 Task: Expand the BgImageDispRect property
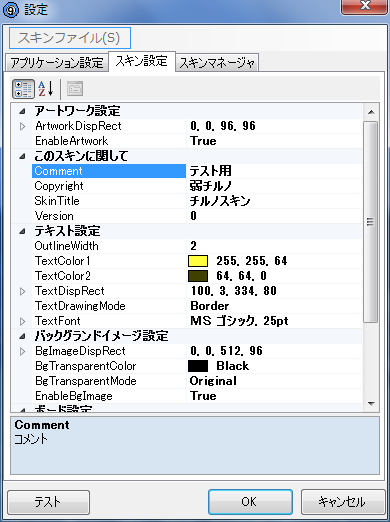[x=22, y=351]
